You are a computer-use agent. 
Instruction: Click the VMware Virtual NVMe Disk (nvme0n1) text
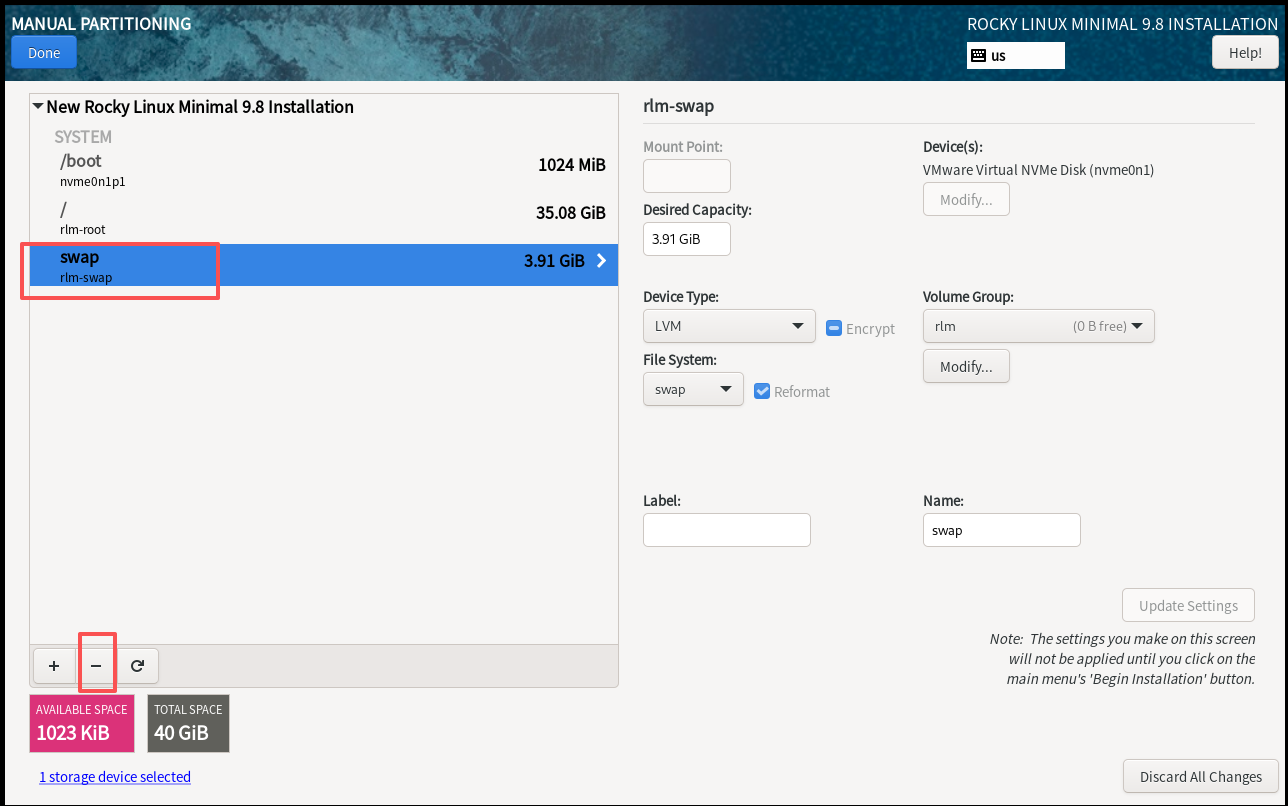pyautogui.click(x=1039, y=170)
